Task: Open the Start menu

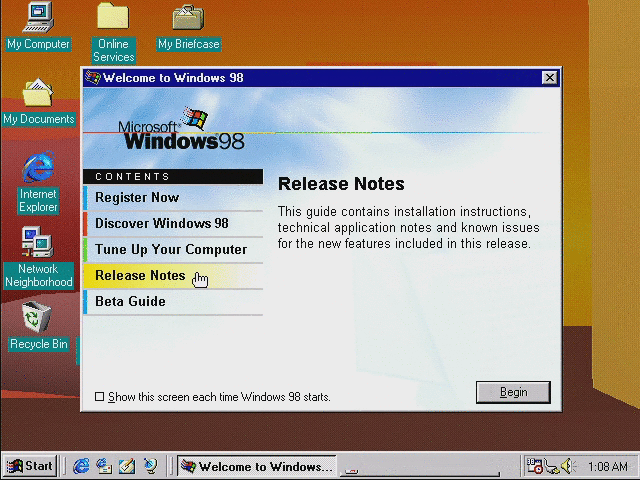Action: click(30, 466)
